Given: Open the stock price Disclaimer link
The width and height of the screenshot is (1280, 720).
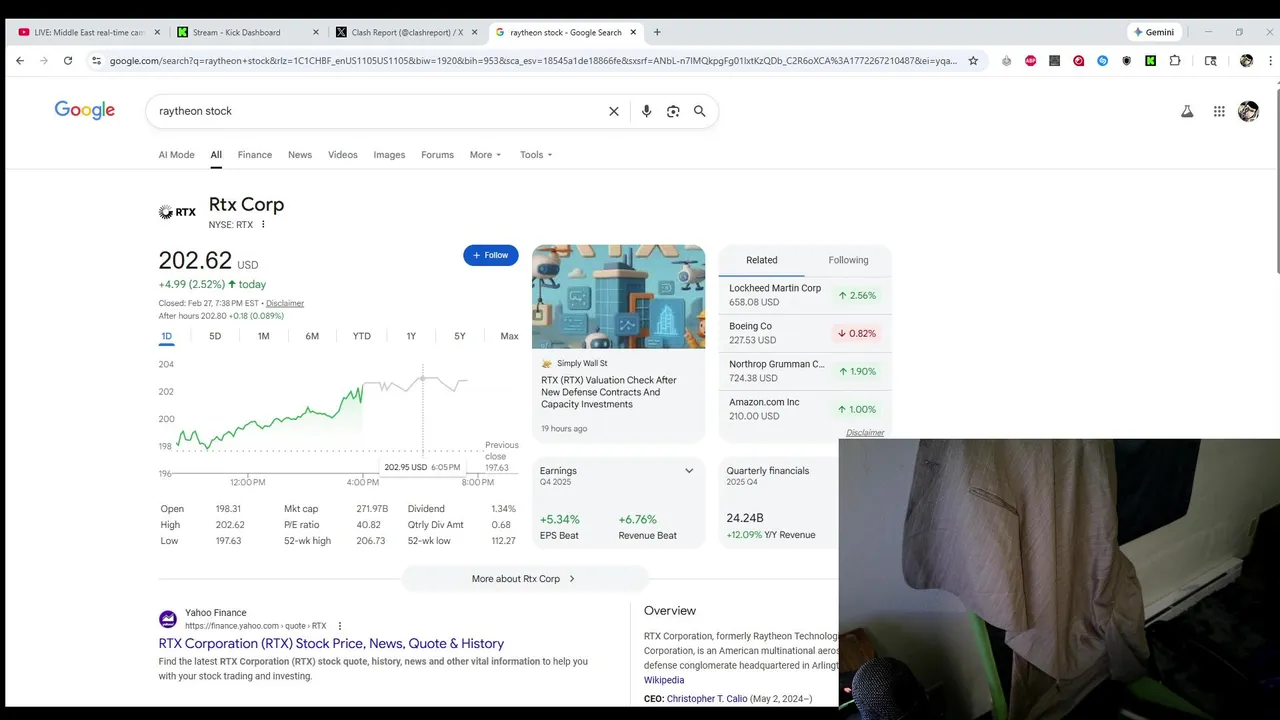Looking at the screenshot, I should pyautogui.click(x=285, y=303).
